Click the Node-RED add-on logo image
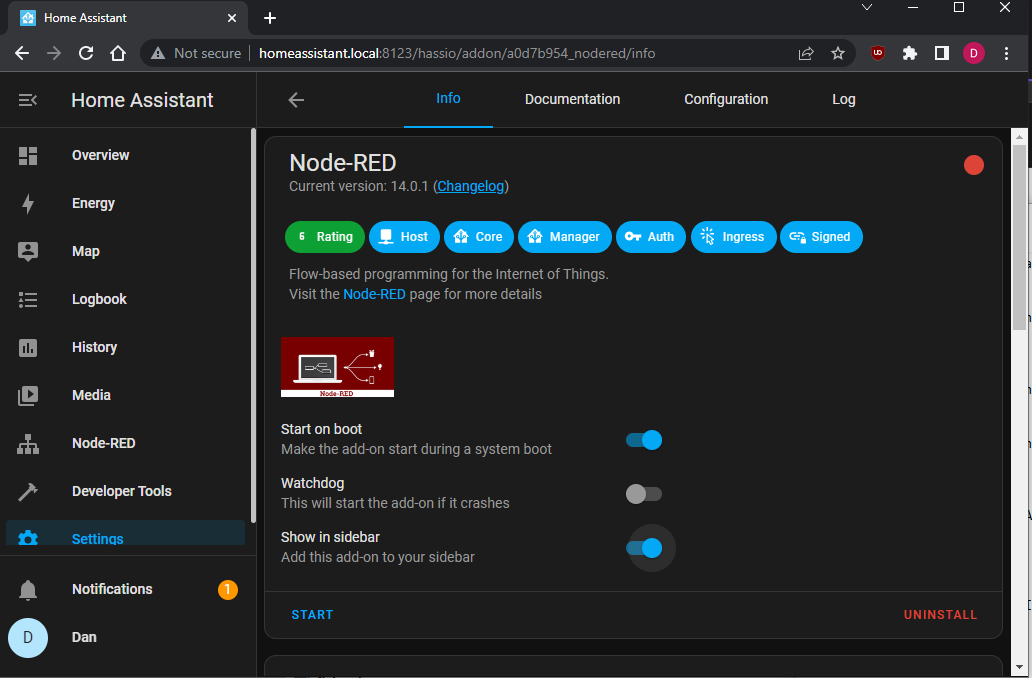Screen dimensions: 1032x678 click(x=338, y=367)
